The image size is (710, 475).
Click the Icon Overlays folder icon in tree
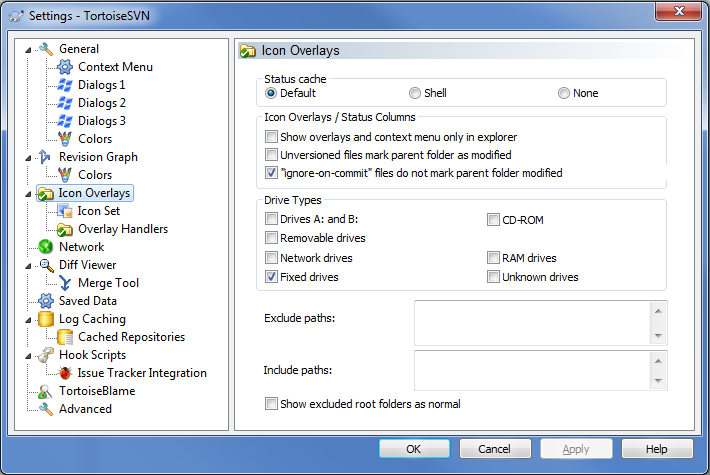46,193
